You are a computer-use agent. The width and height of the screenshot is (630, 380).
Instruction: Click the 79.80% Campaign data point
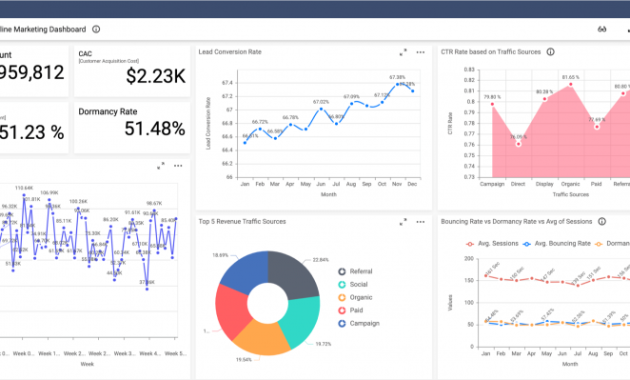492,104
